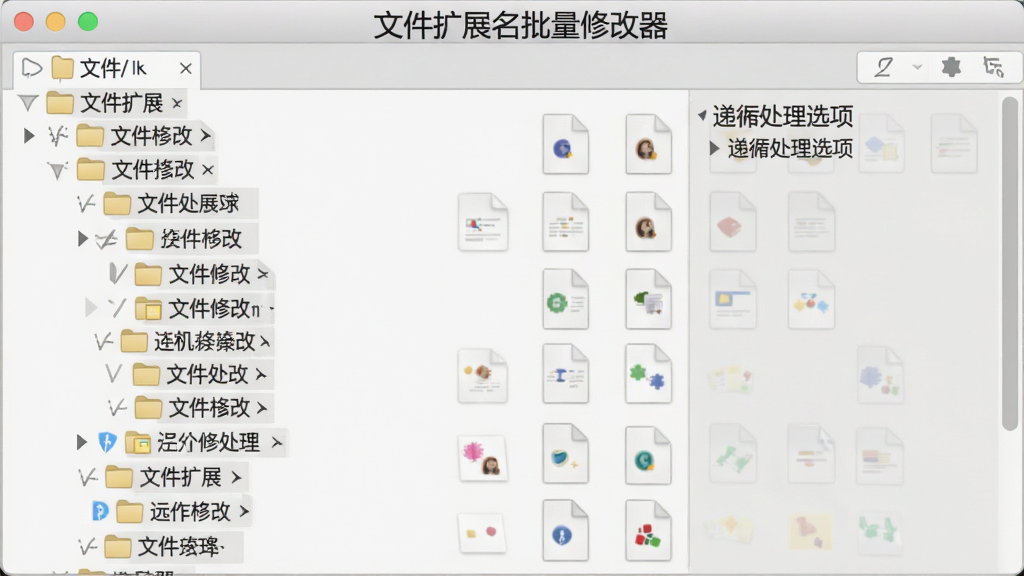Select file with pink splash and avatar

pos(483,458)
